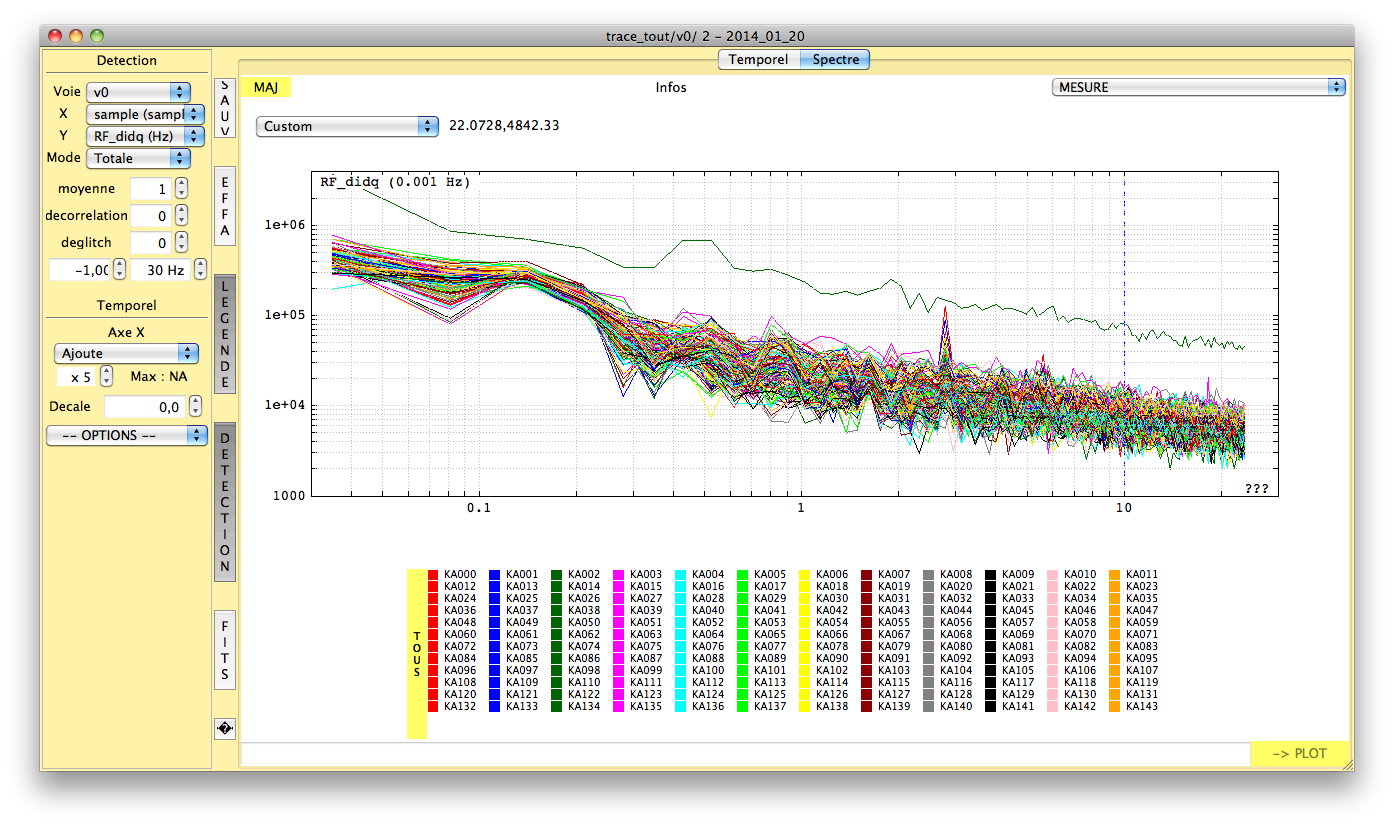Toggle the DETECTION vertical button
1394x826 pixels.
[225, 502]
